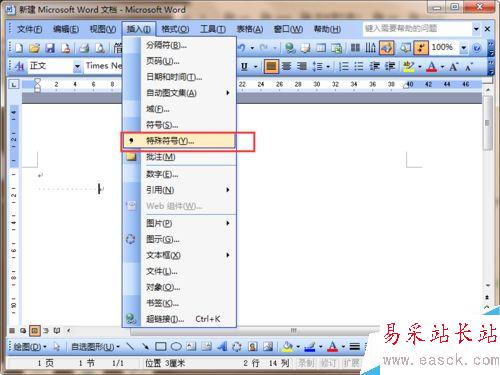Click the vertical scrollbar thumb
The height and width of the screenshot is (375, 500).
(487, 123)
